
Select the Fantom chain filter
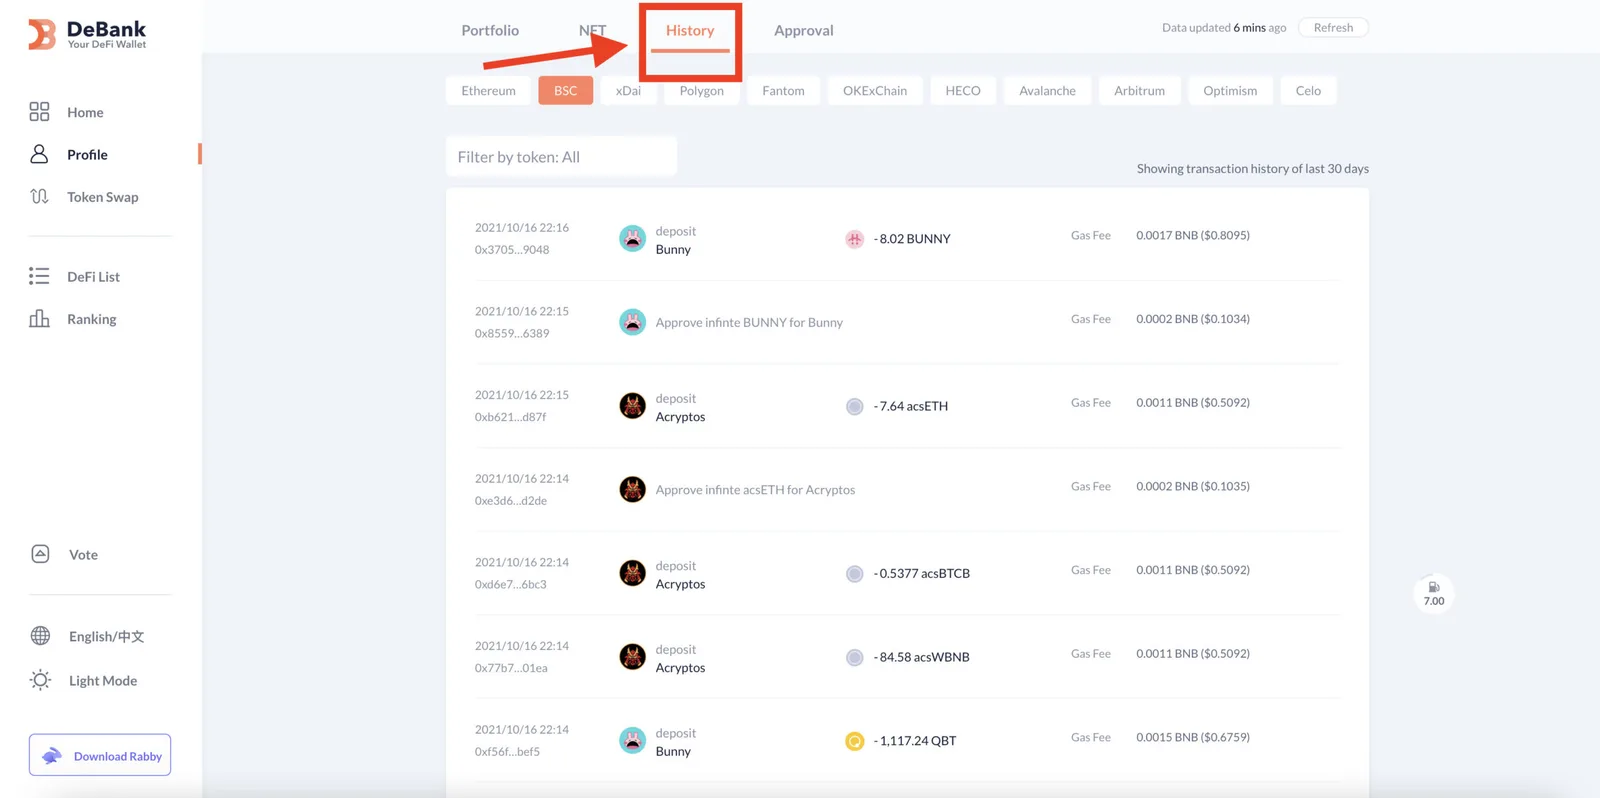pyautogui.click(x=783, y=90)
